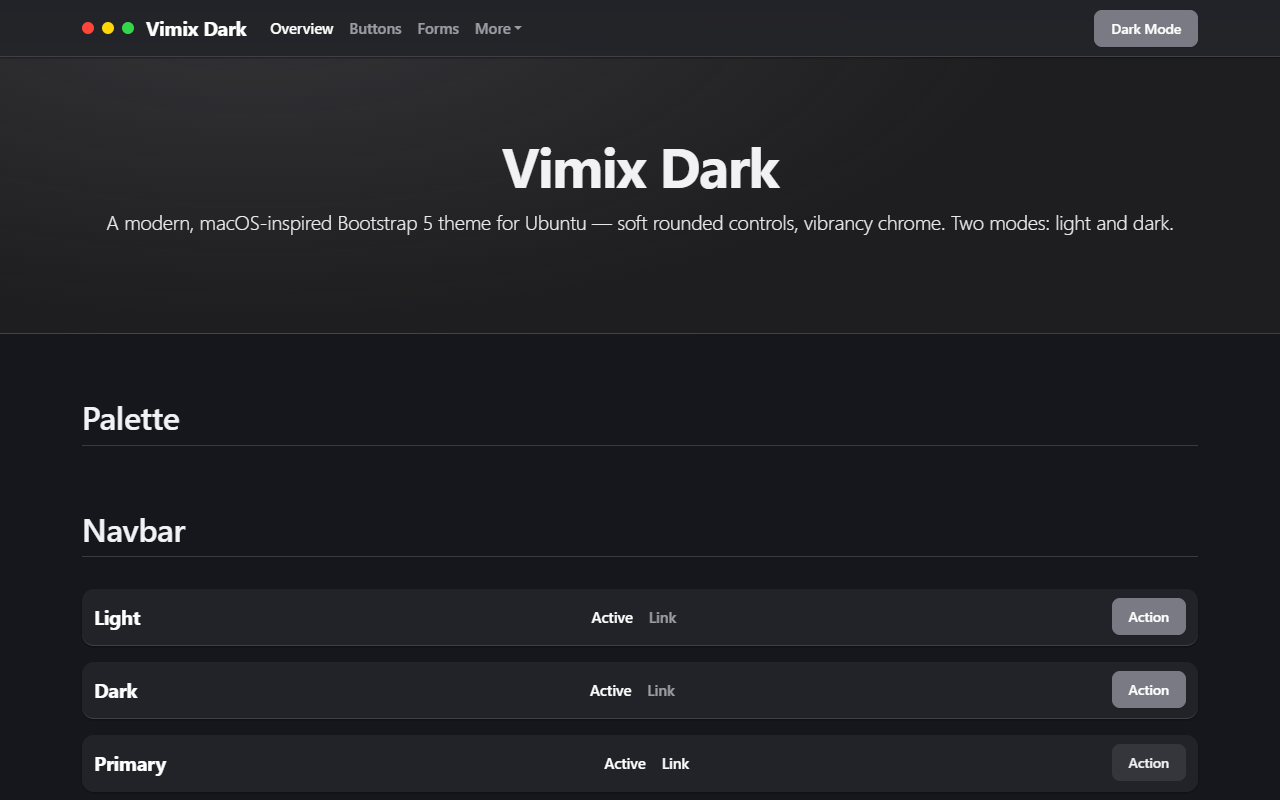Click Action in the Primary navbar
Image resolution: width=1280 pixels, height=800 pixels.
point(1149,763)
